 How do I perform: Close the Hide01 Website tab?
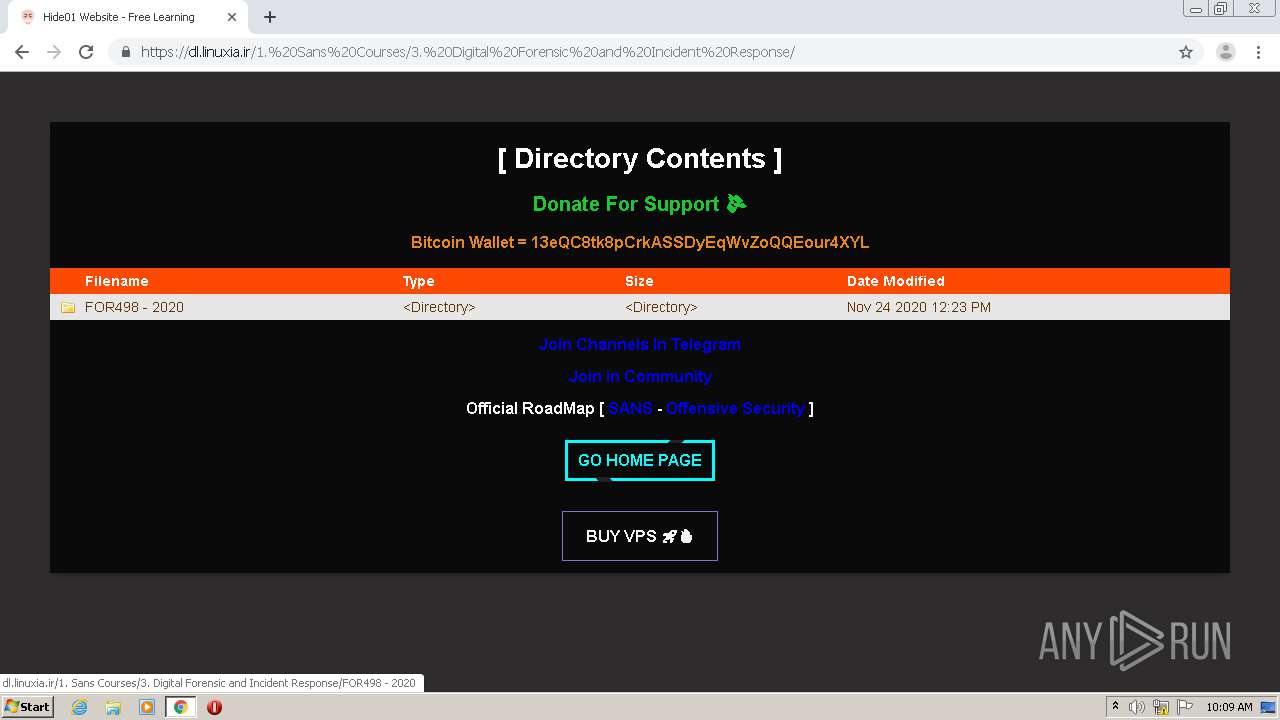[232, 17]
